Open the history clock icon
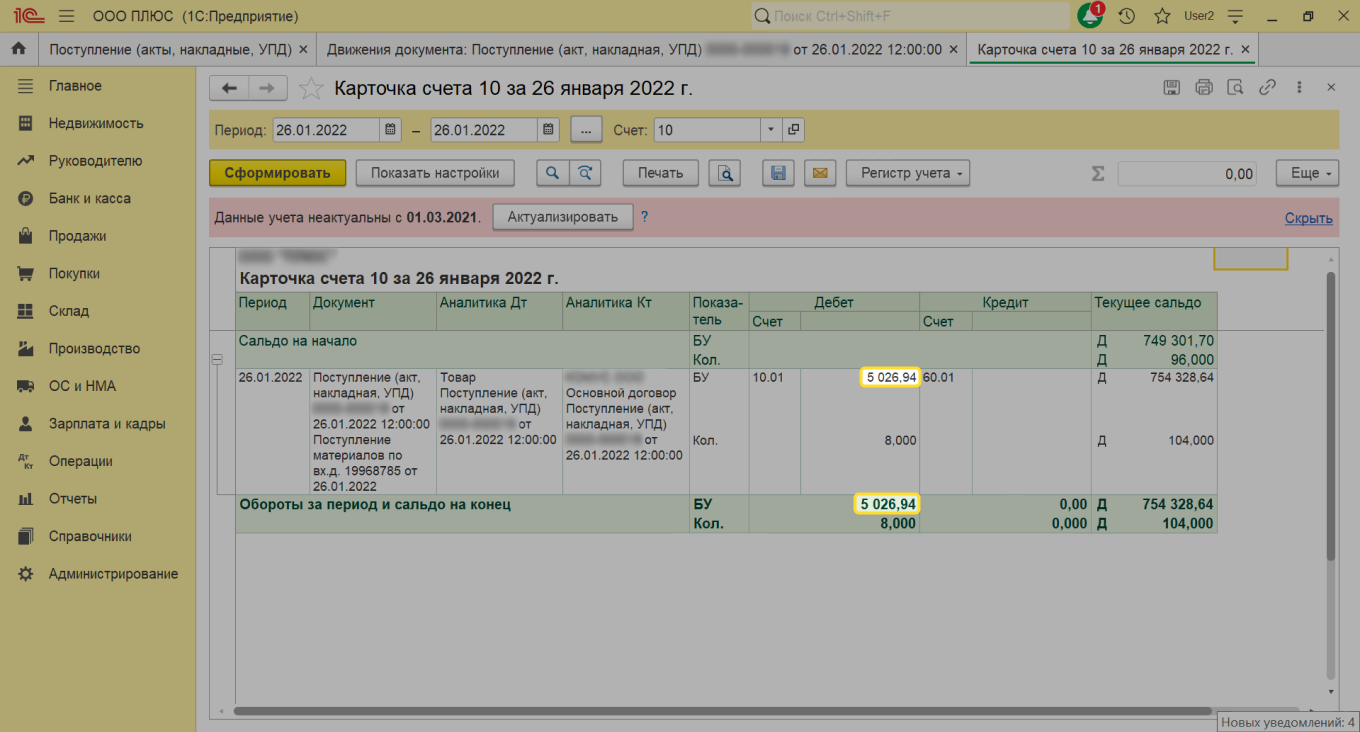 pos(1127,16)
